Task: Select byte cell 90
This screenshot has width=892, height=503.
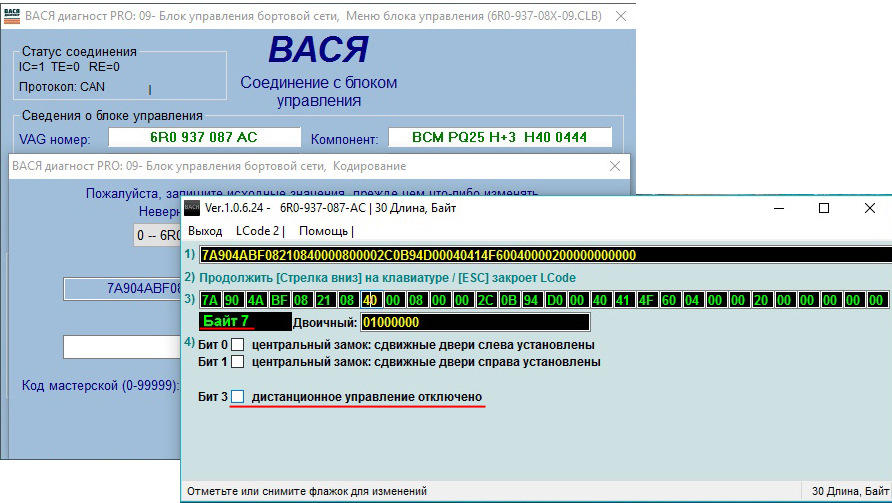Action: (232, 300)
